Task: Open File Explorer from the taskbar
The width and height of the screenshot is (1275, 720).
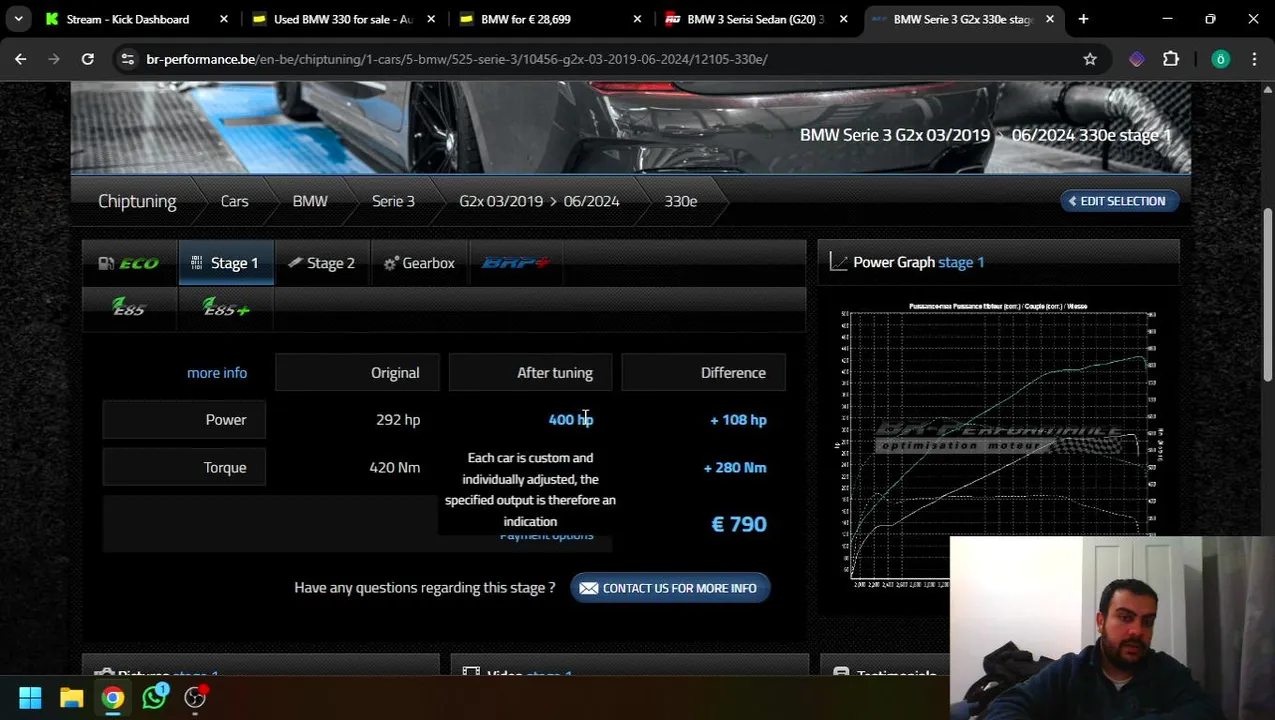Action: click(x=71, y=697)
